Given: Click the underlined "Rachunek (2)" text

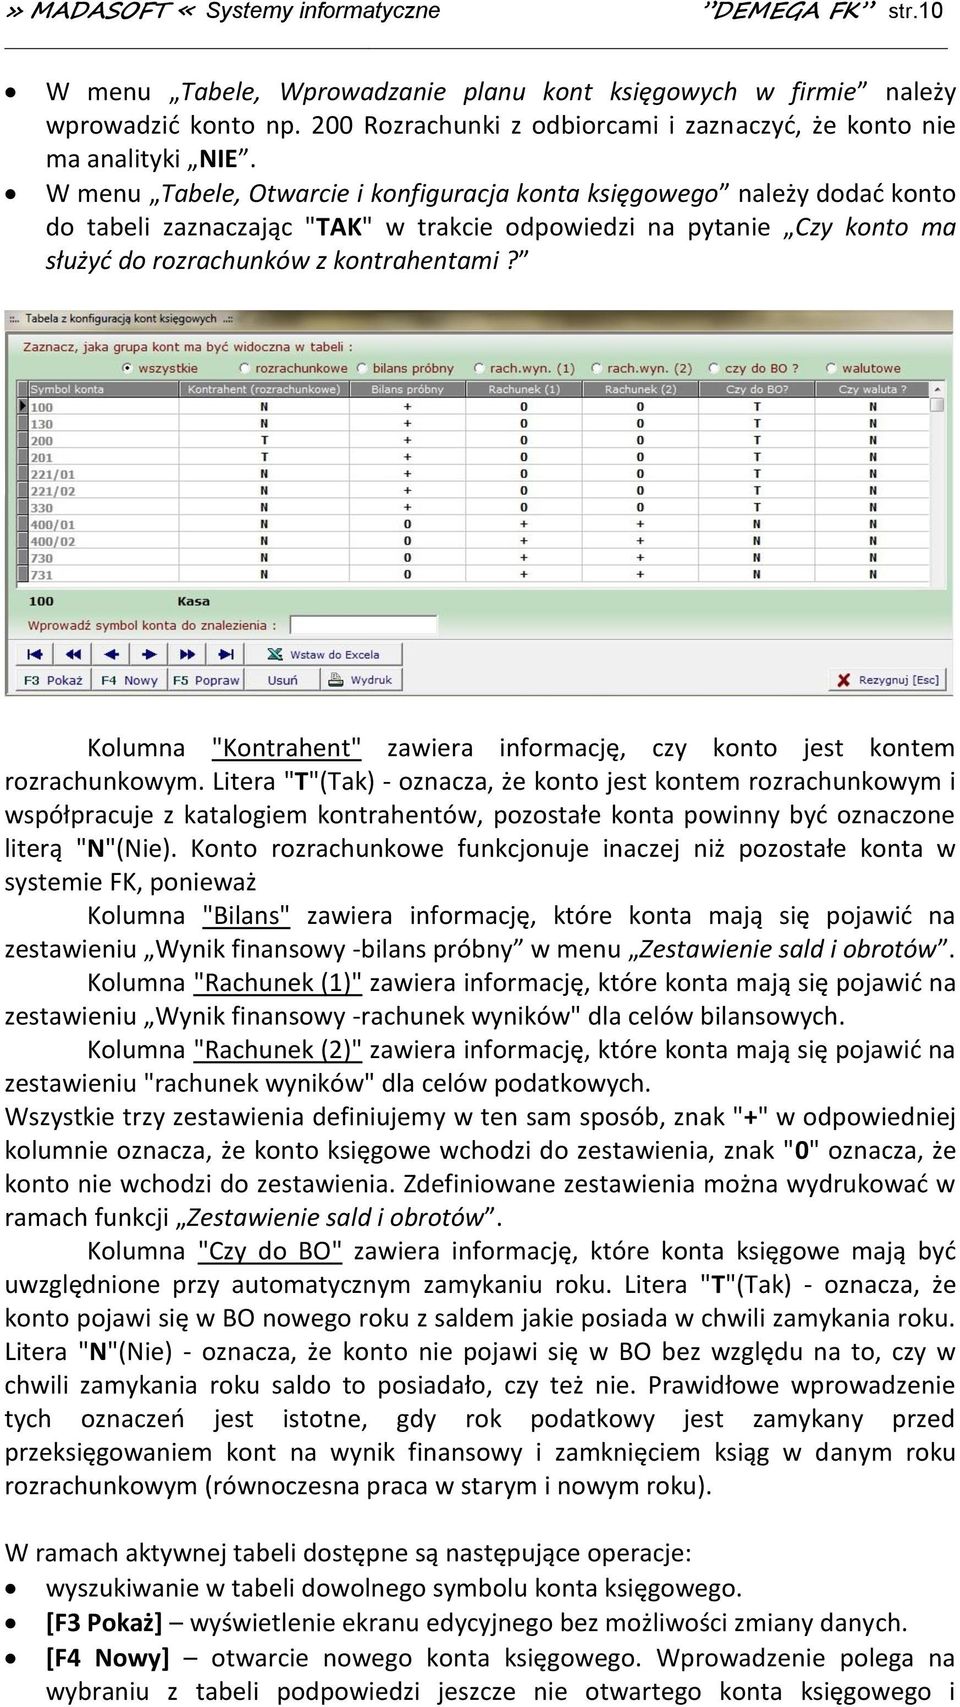Looking at the screenshot, I should point(278,1050).
